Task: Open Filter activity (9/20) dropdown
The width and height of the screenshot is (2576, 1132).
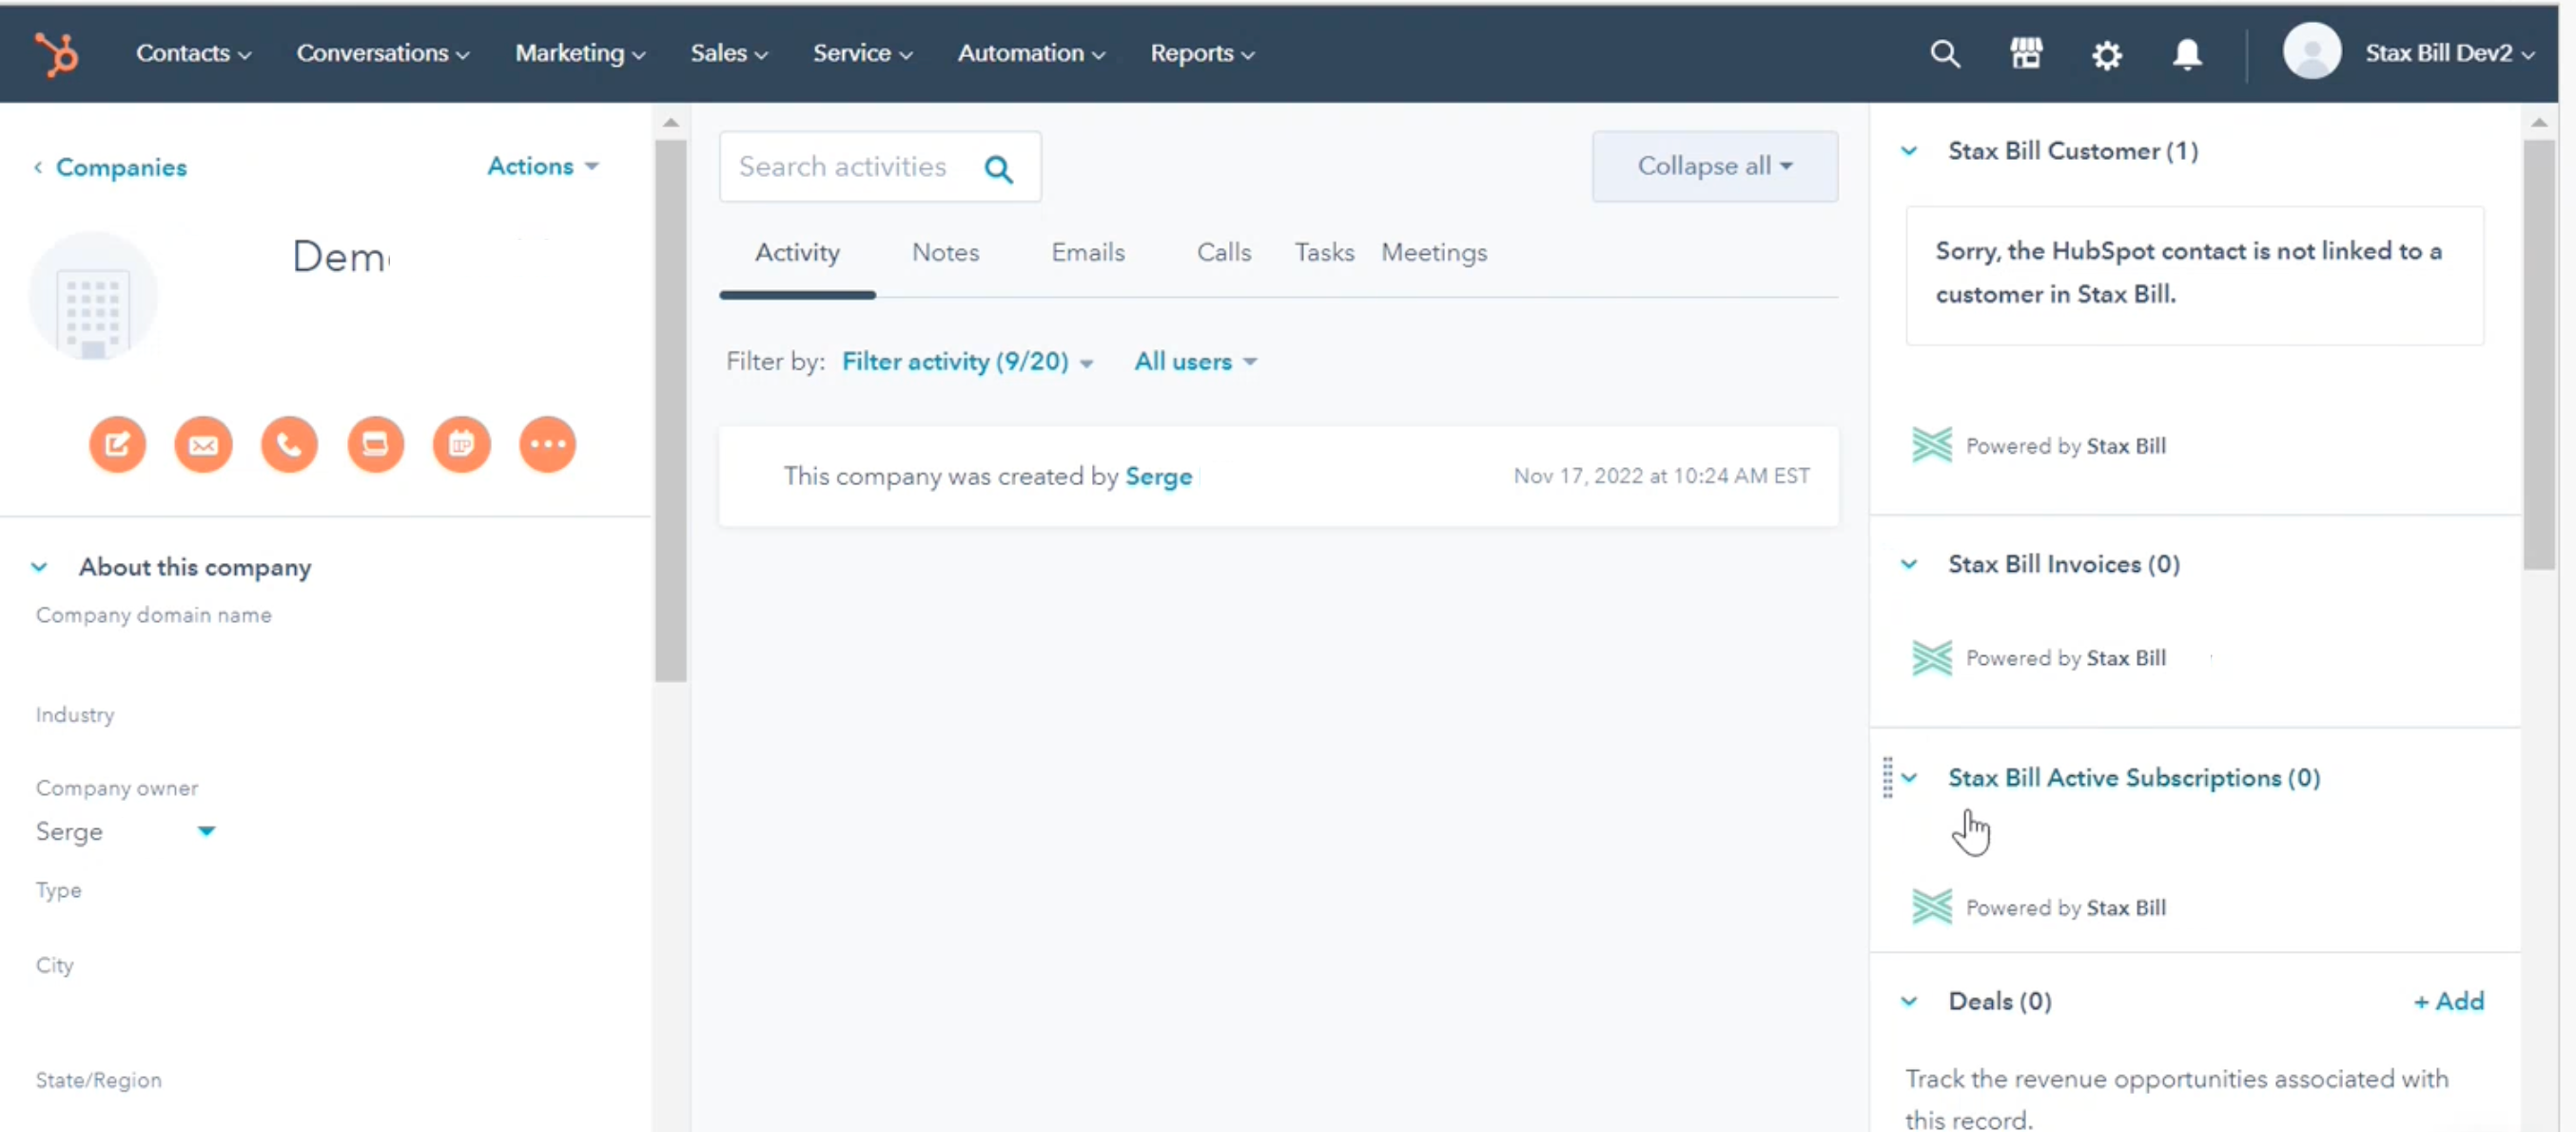Action: pos(966,362)
